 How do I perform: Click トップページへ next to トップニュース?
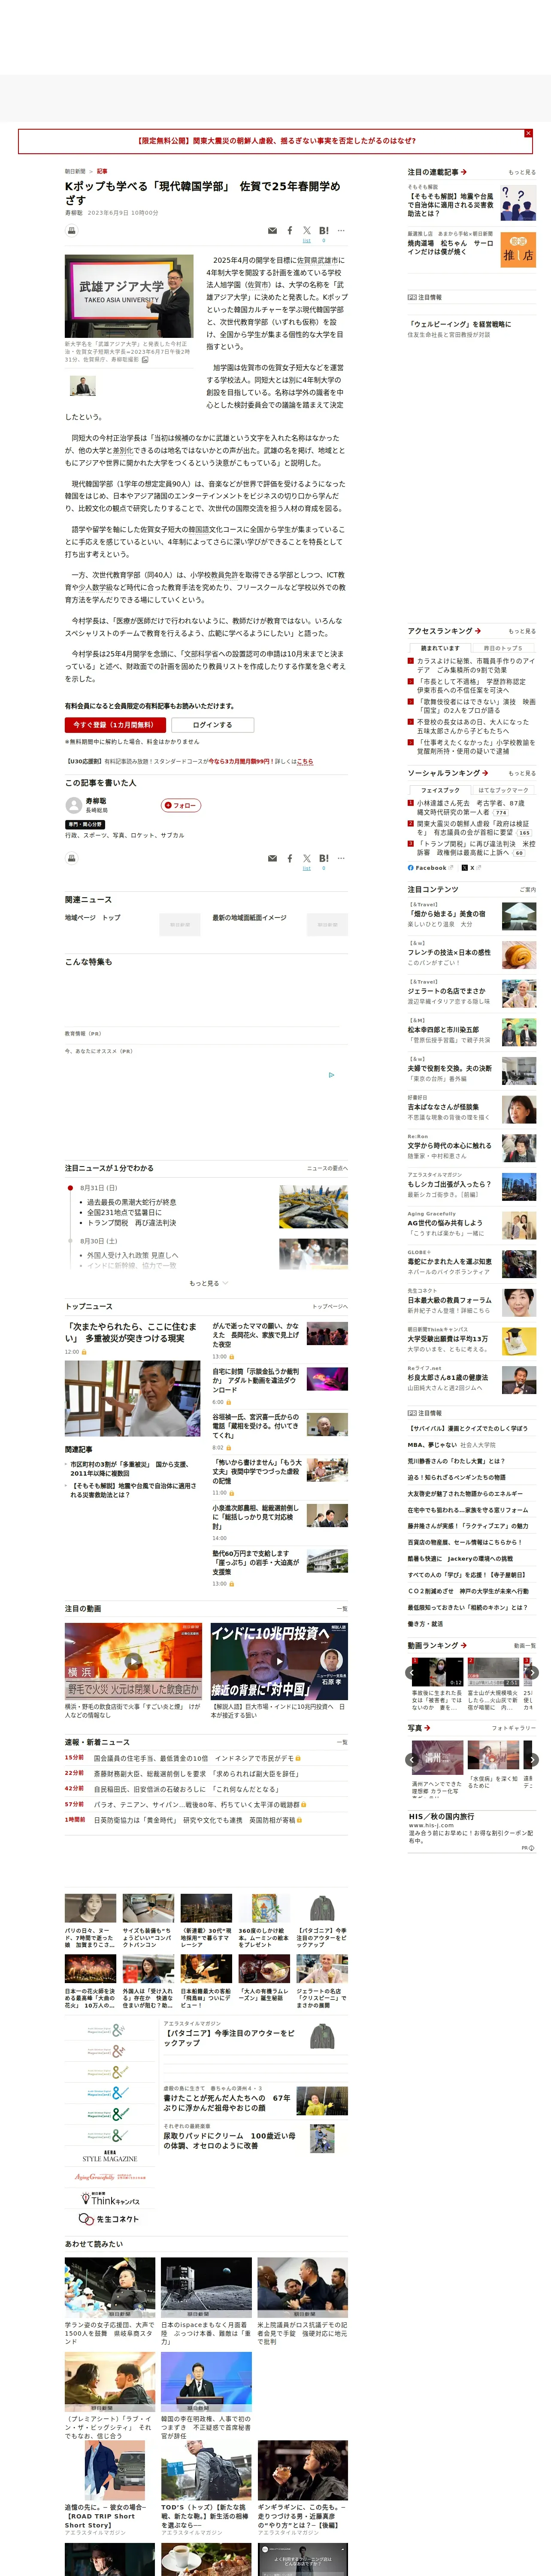pos(330,1306)
